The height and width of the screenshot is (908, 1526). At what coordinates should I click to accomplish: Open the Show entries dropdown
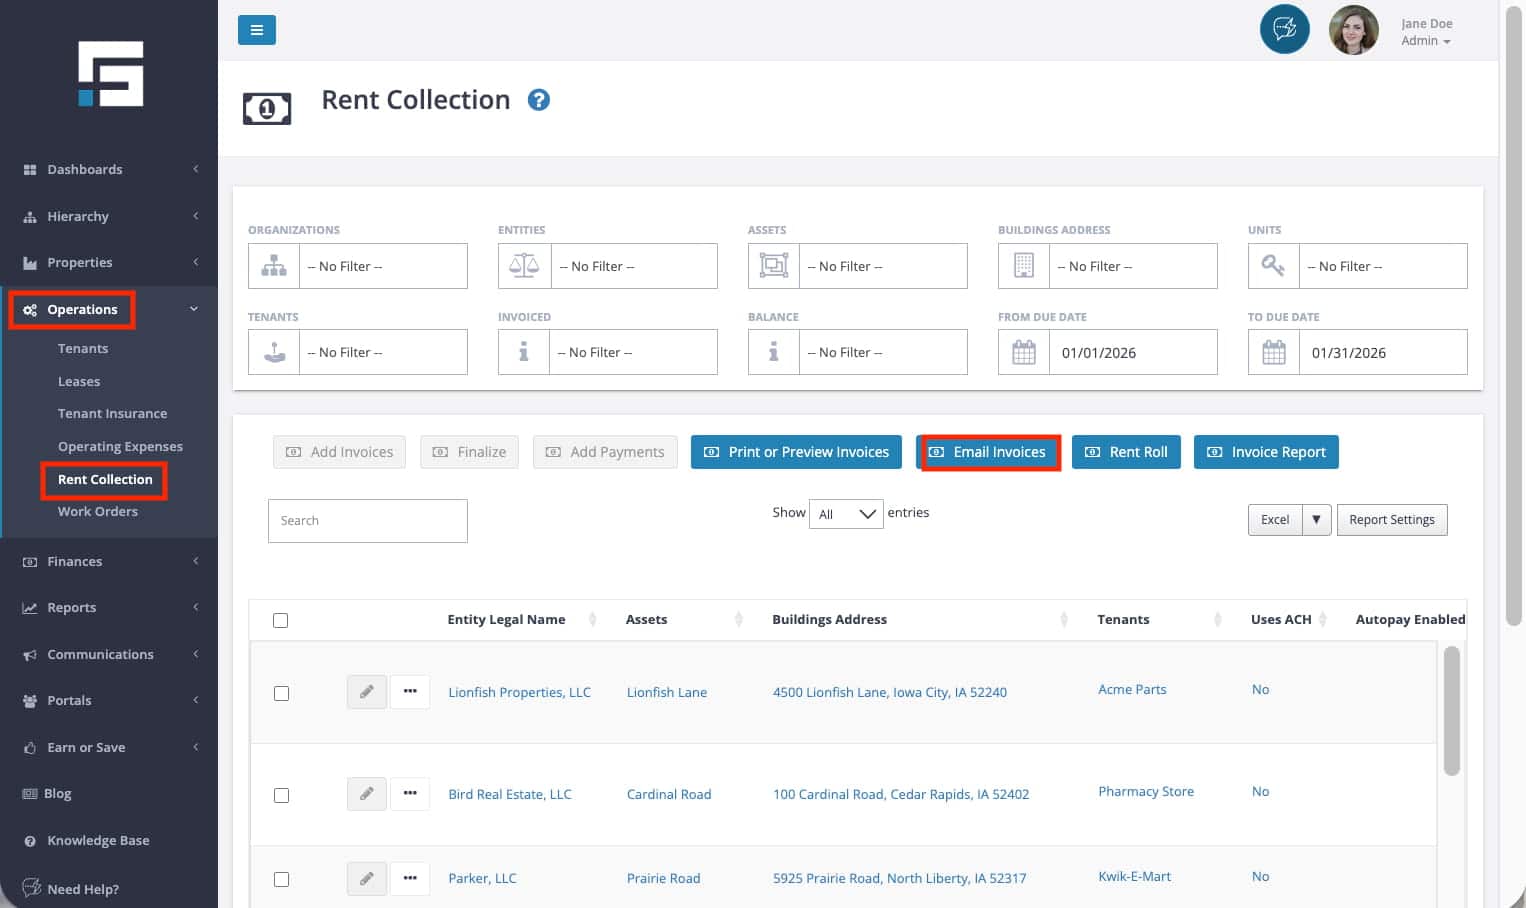pyautogui.click(x=845, y=514)
